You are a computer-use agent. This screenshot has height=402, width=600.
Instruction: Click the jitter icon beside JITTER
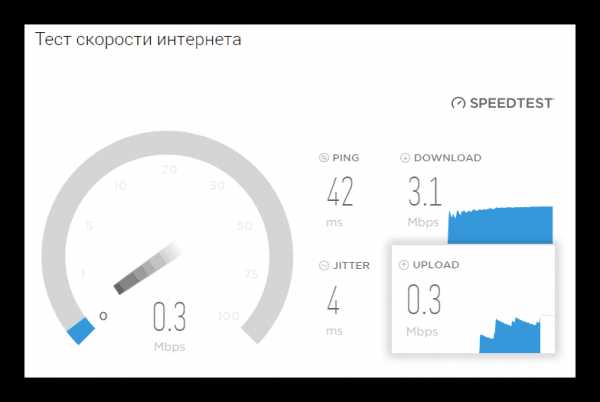coord(324,265)
